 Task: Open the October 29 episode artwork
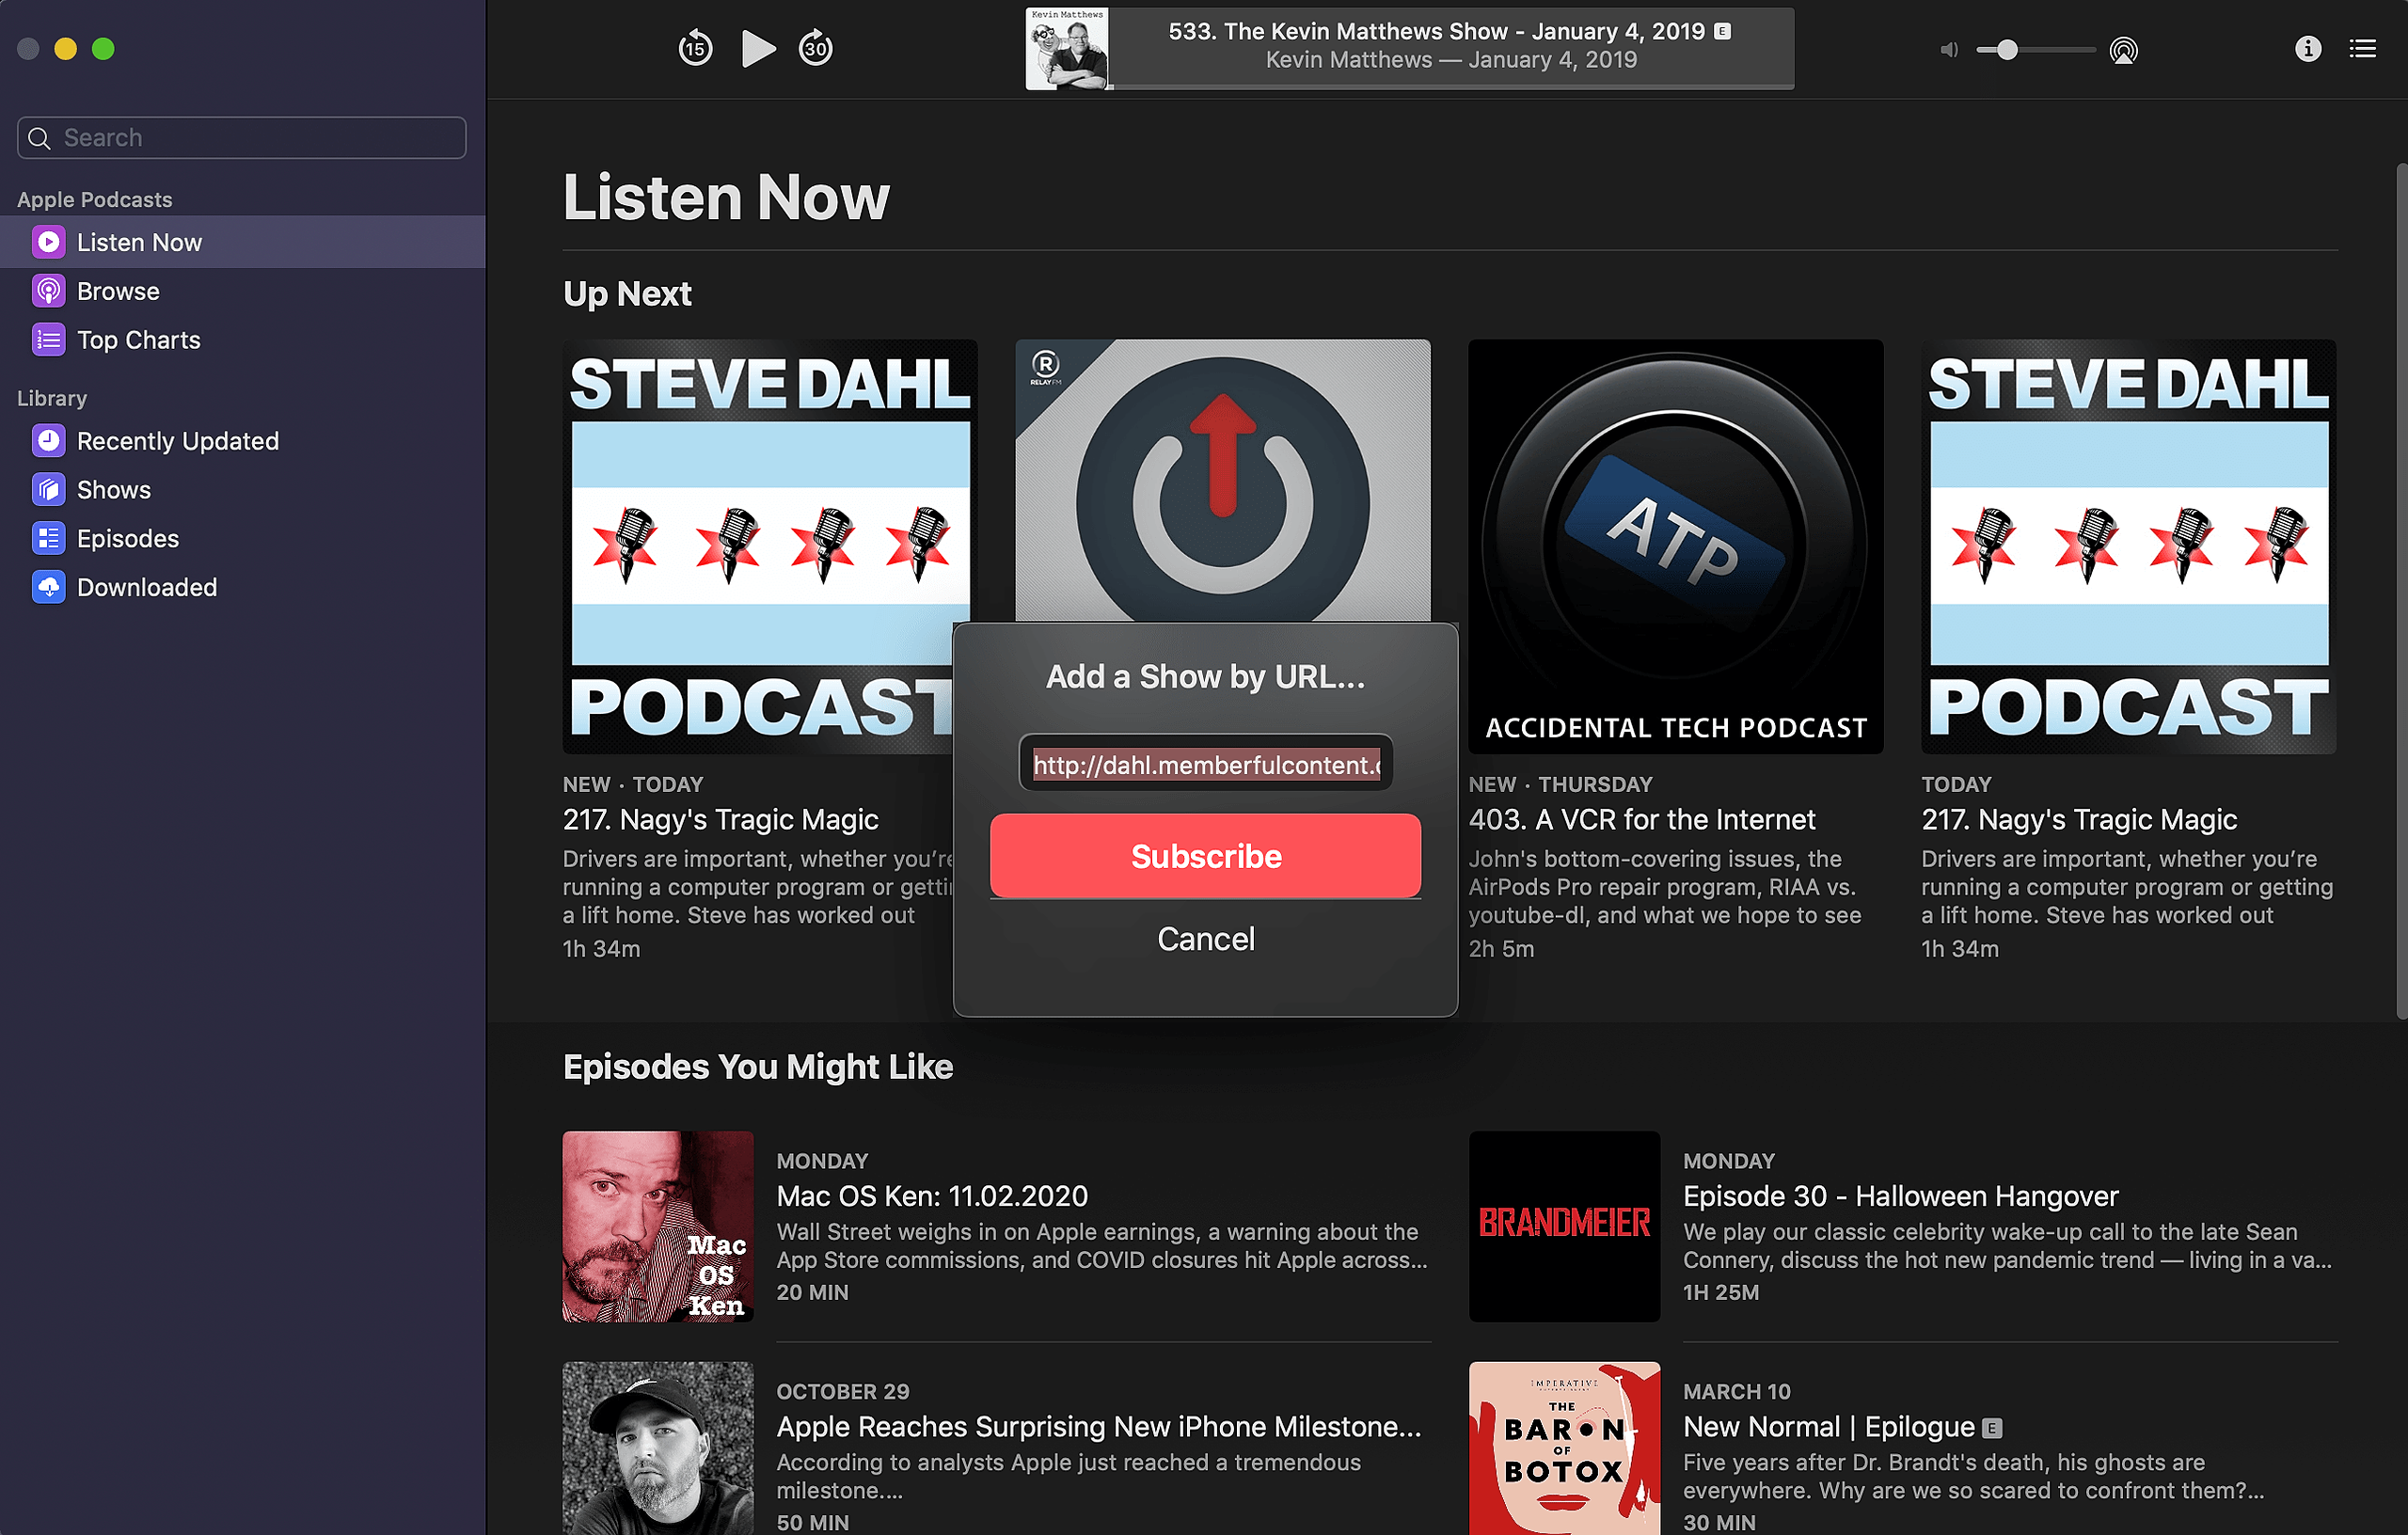(x=658, y=1448)
